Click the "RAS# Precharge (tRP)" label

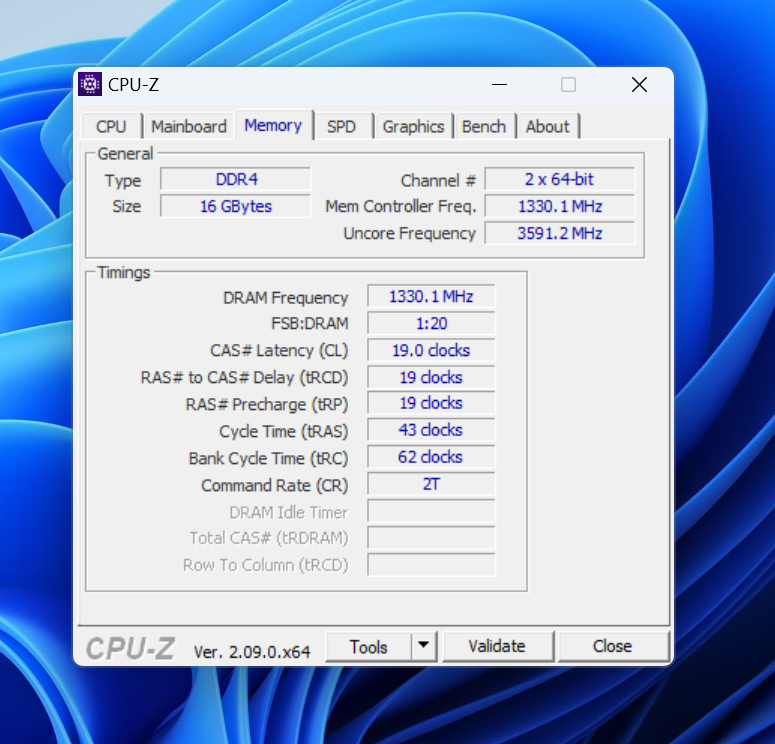click(x=267, y=404)
